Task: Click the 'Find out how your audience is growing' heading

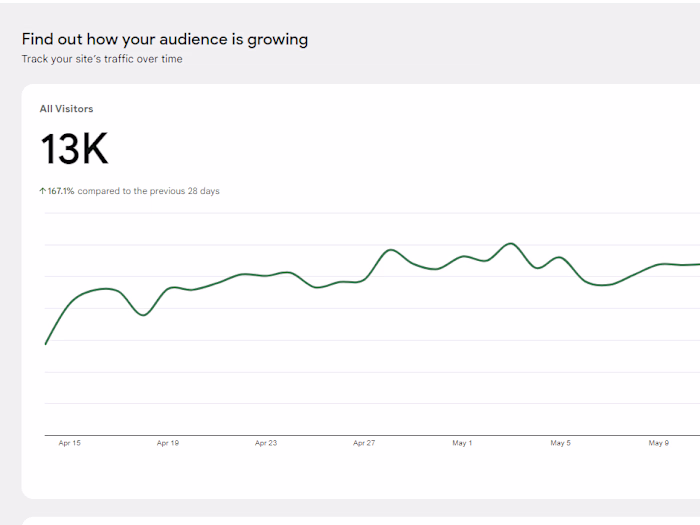Action: coord(165,39)
